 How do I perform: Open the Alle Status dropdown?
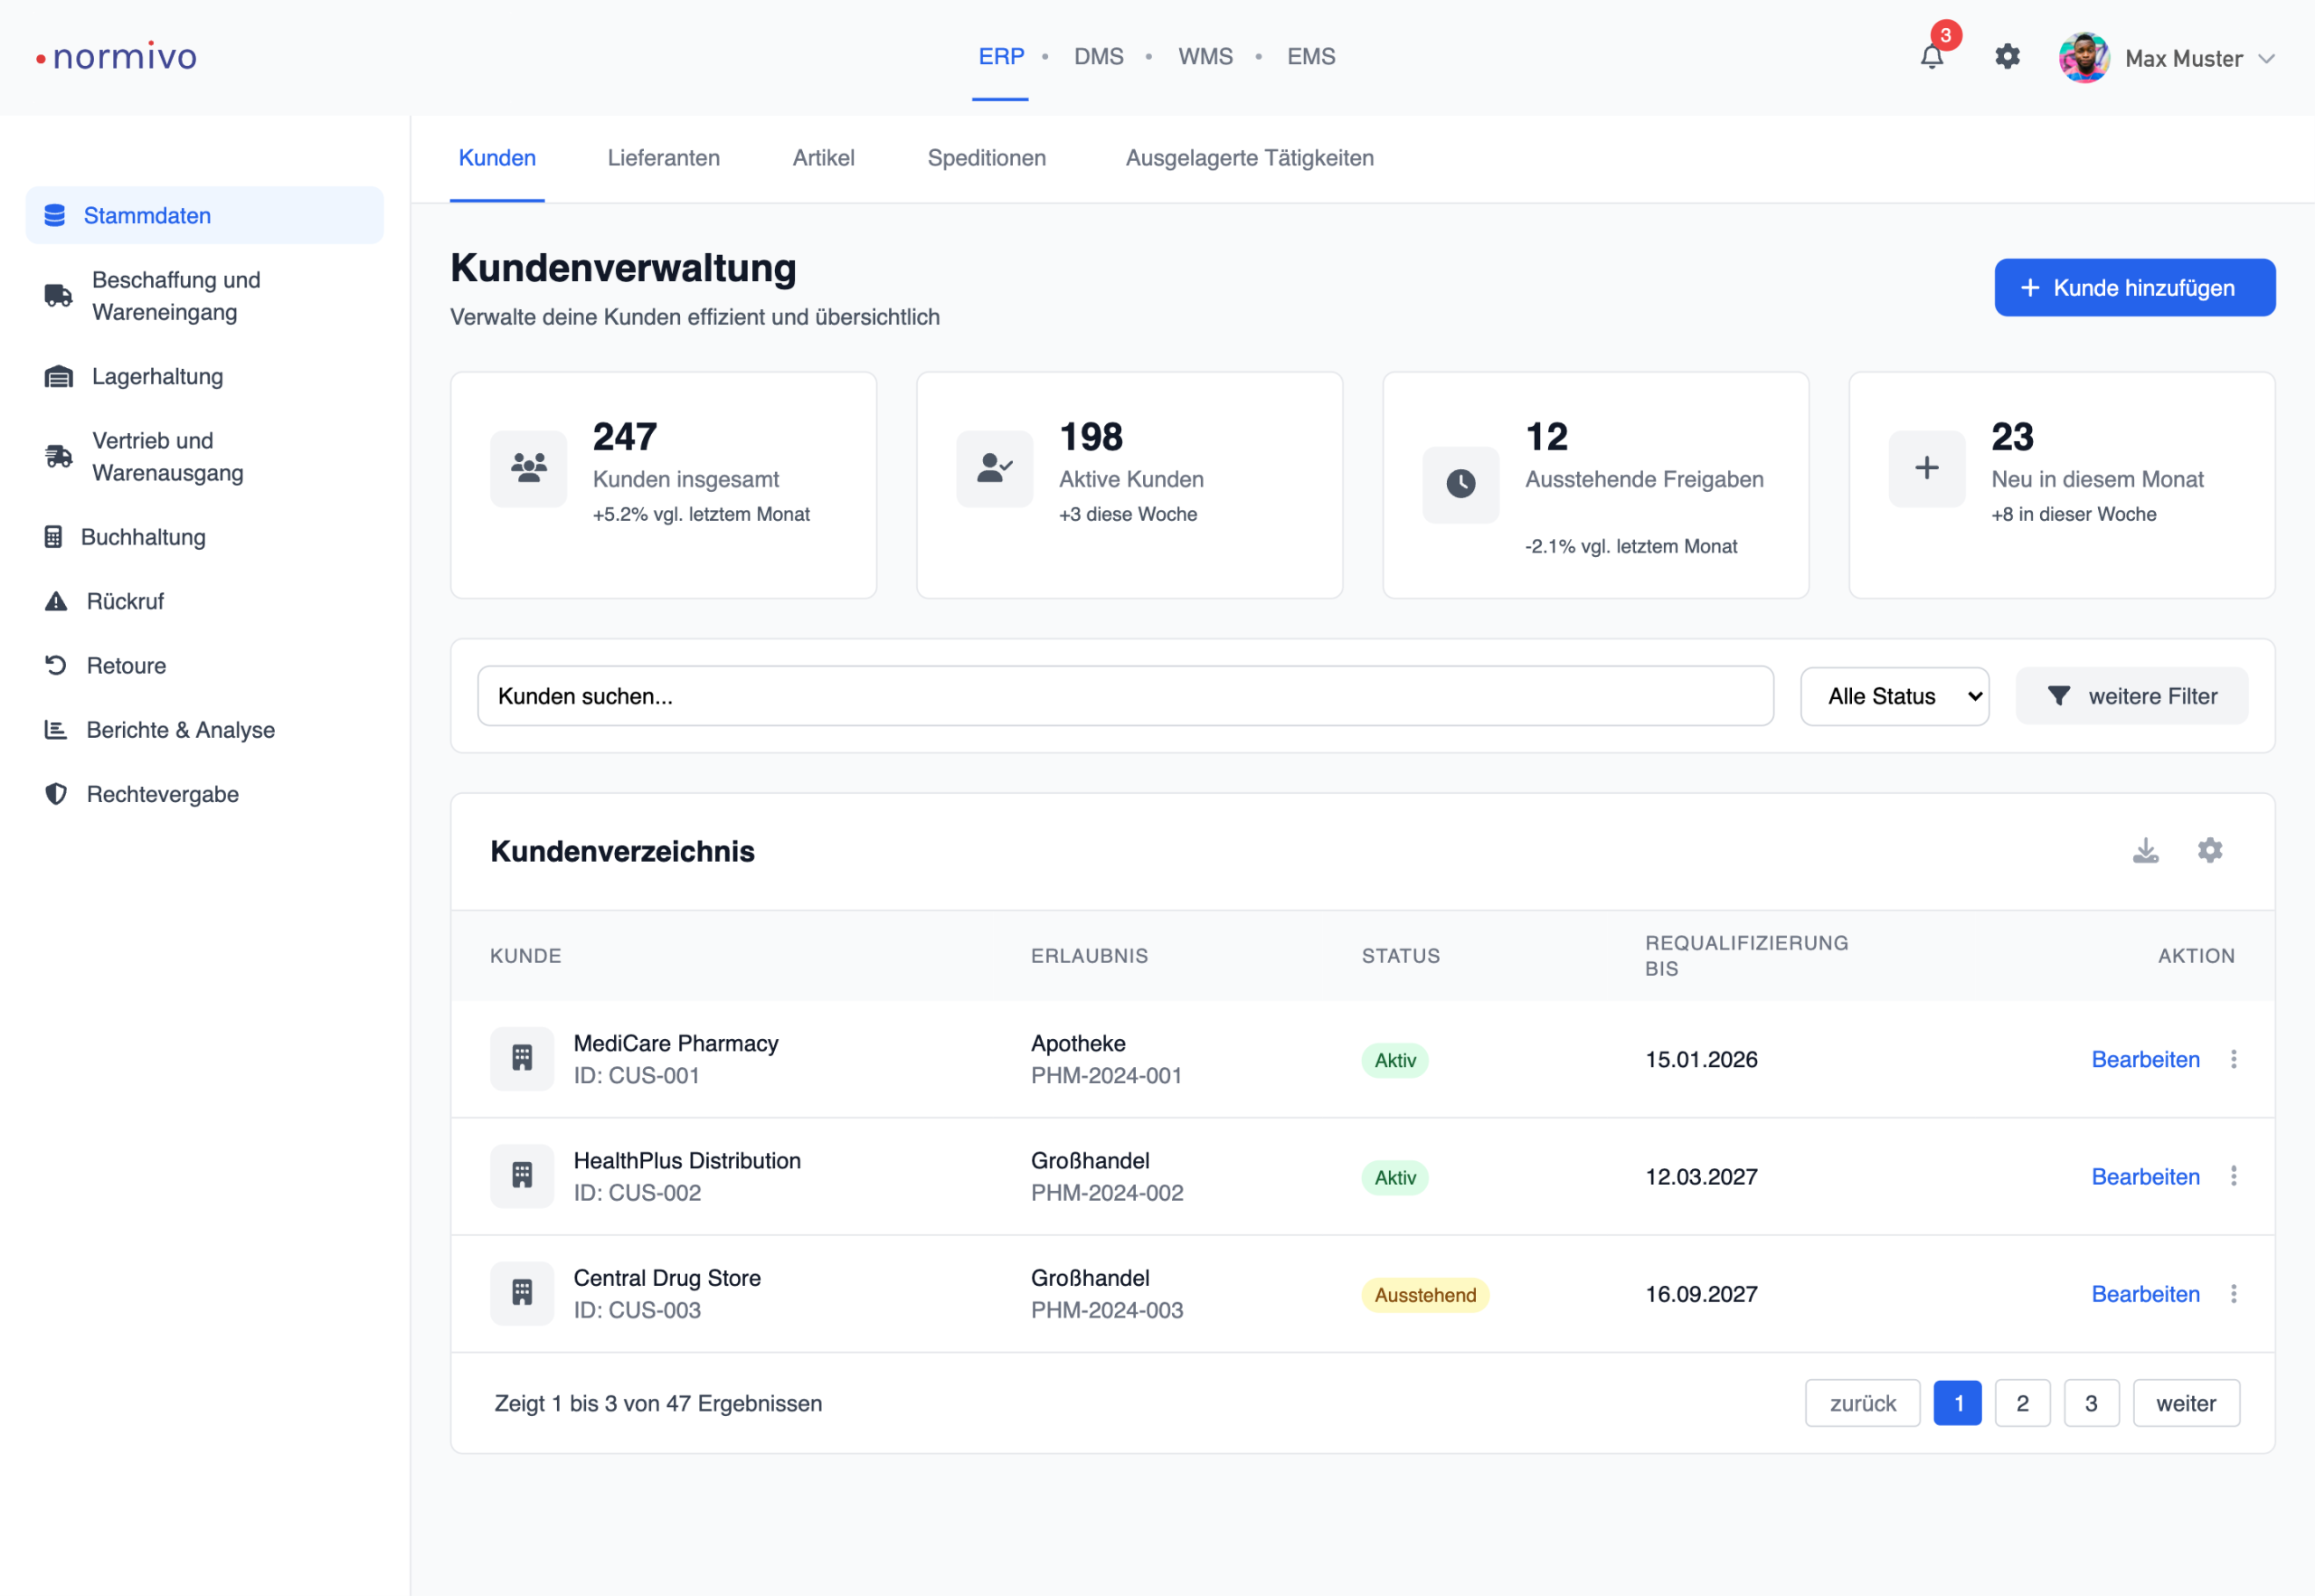(1894, 696)
